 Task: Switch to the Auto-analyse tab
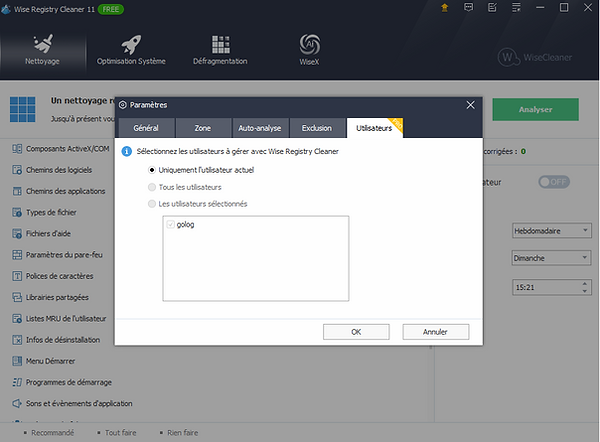pos(260,128)
